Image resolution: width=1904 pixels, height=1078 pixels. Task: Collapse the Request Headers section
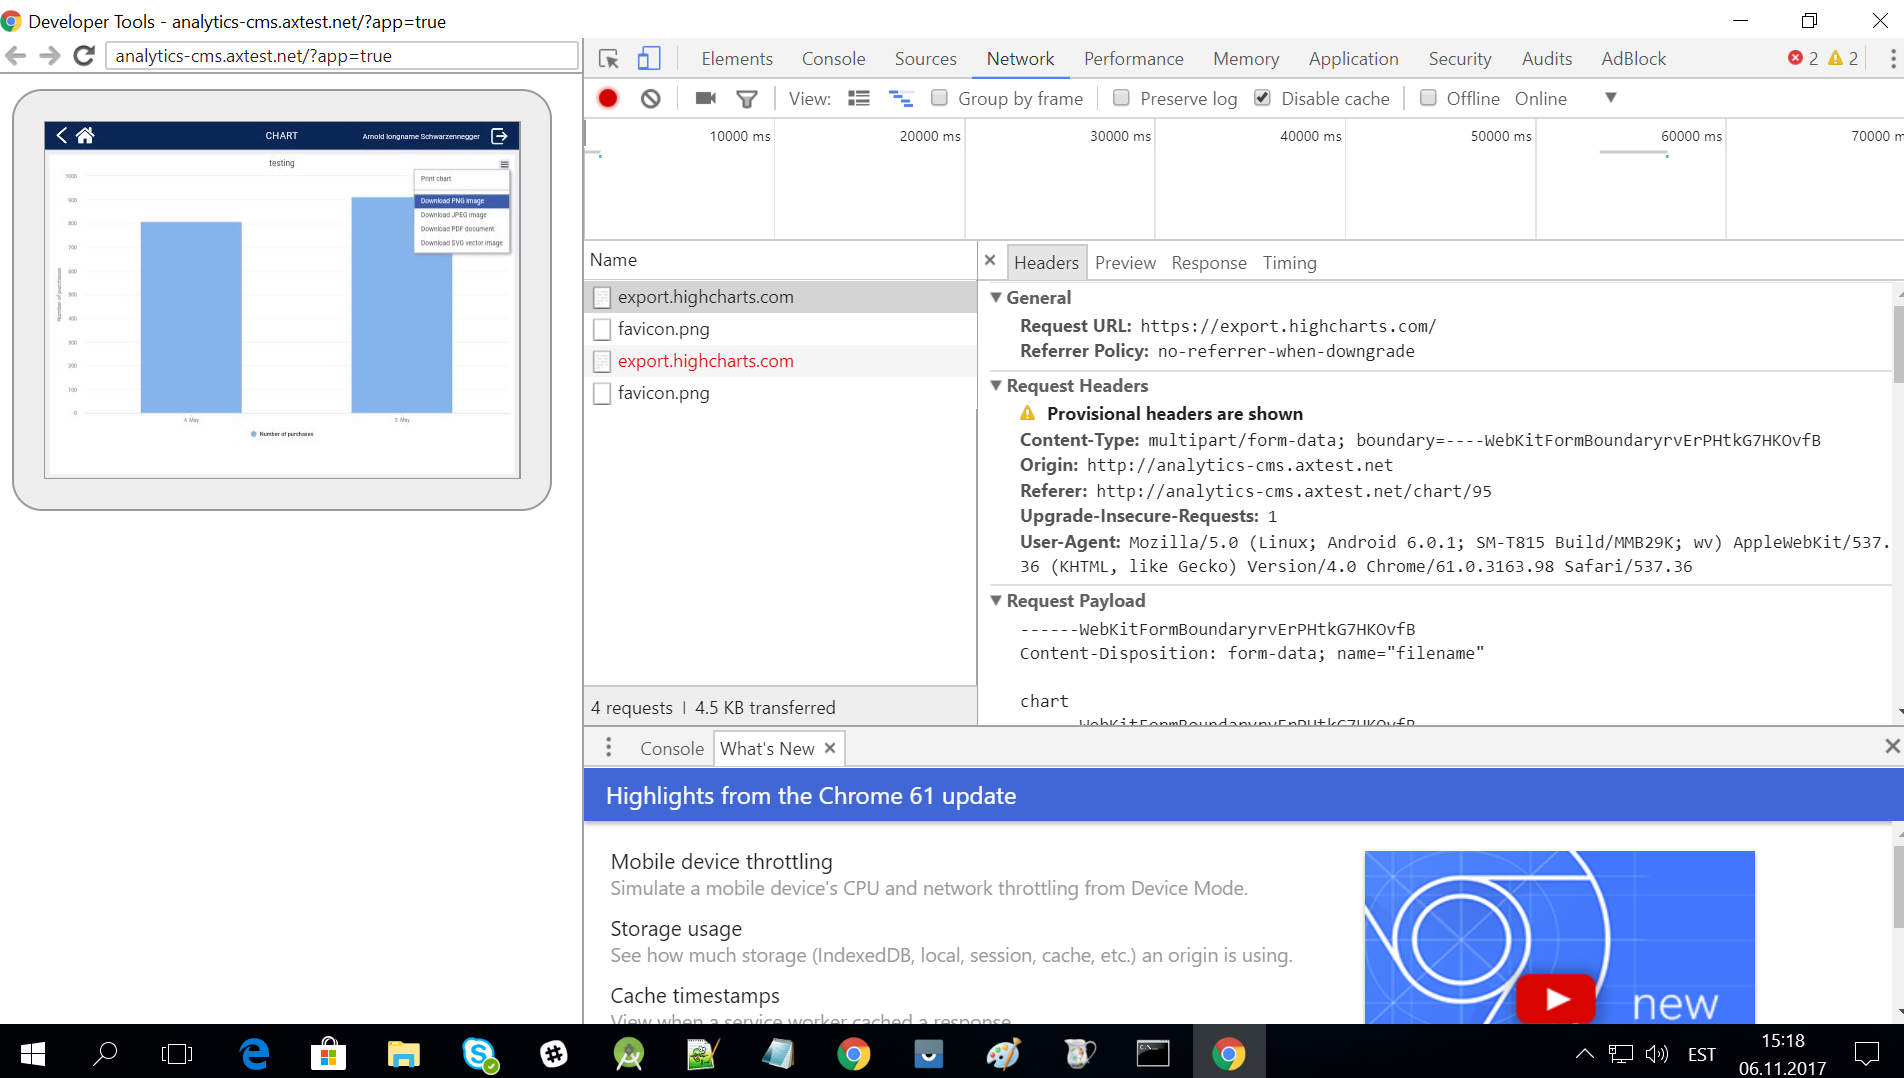tap(996, 385)
